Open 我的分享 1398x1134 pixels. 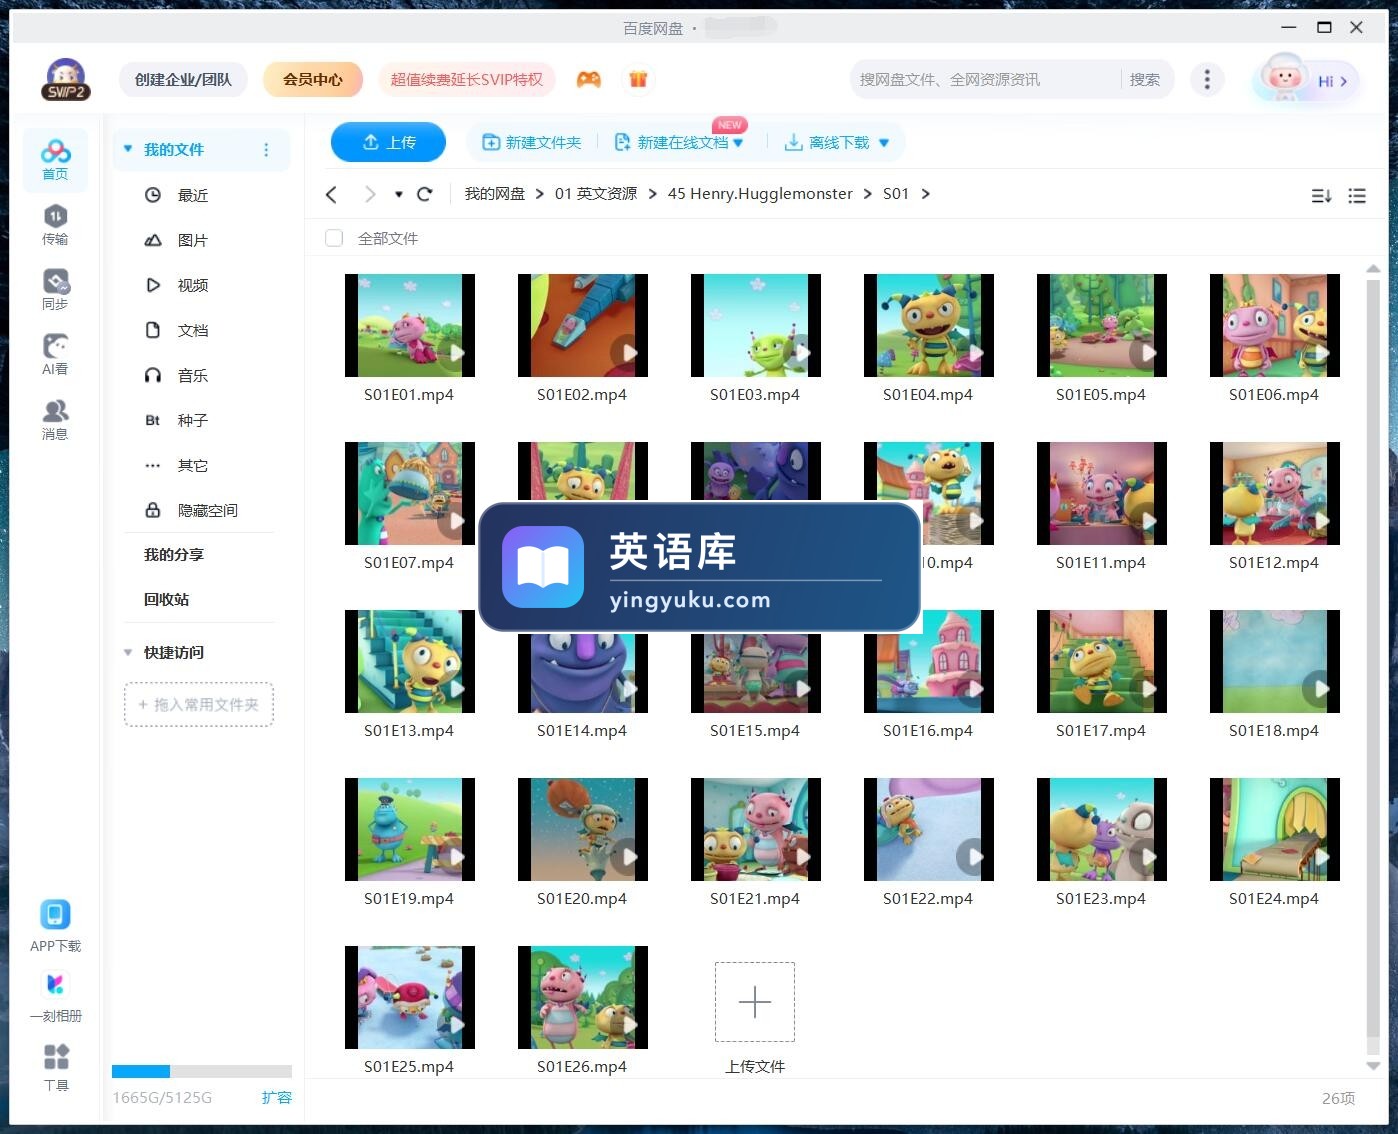(x=174, y=554)
